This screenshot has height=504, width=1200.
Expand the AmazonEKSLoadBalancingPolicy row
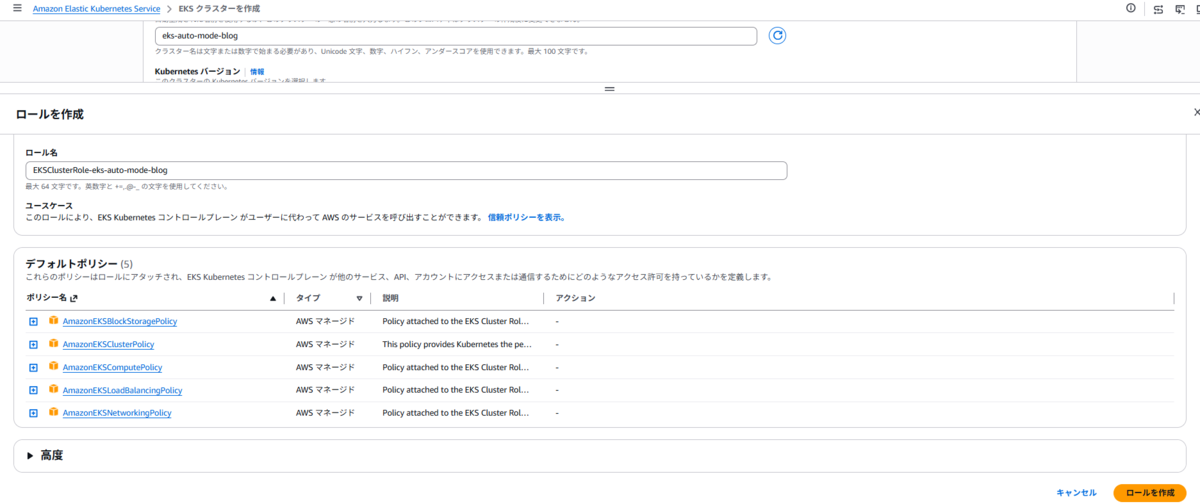coord(33,390)
